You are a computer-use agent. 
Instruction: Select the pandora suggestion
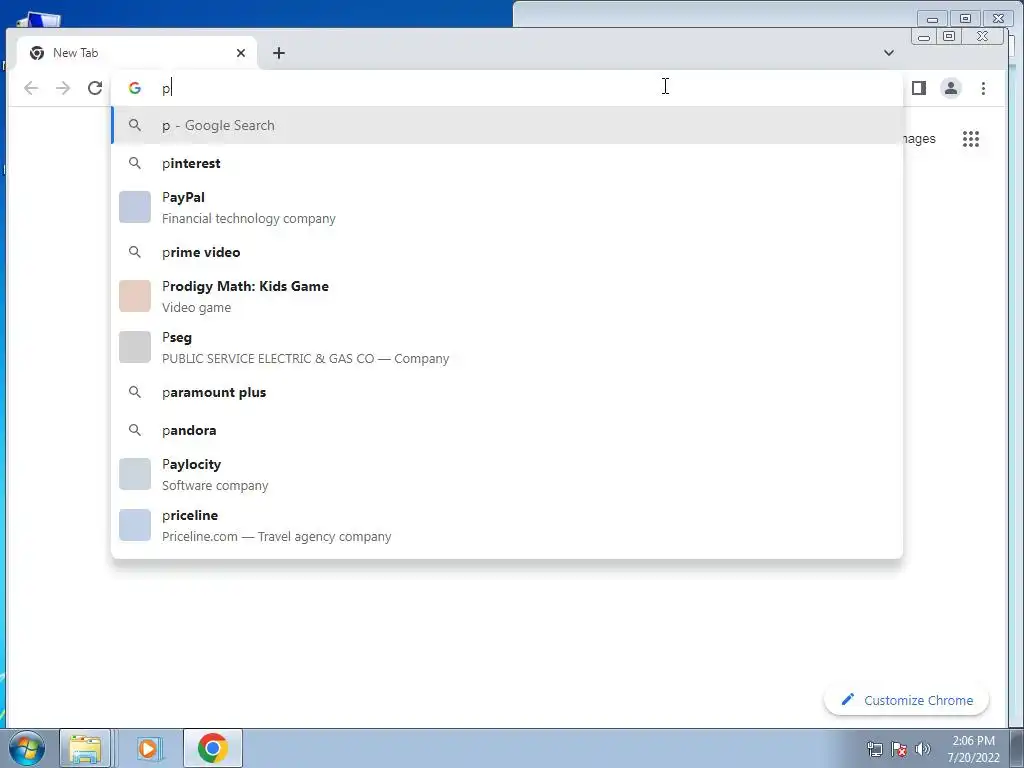(x=507, y=430)
